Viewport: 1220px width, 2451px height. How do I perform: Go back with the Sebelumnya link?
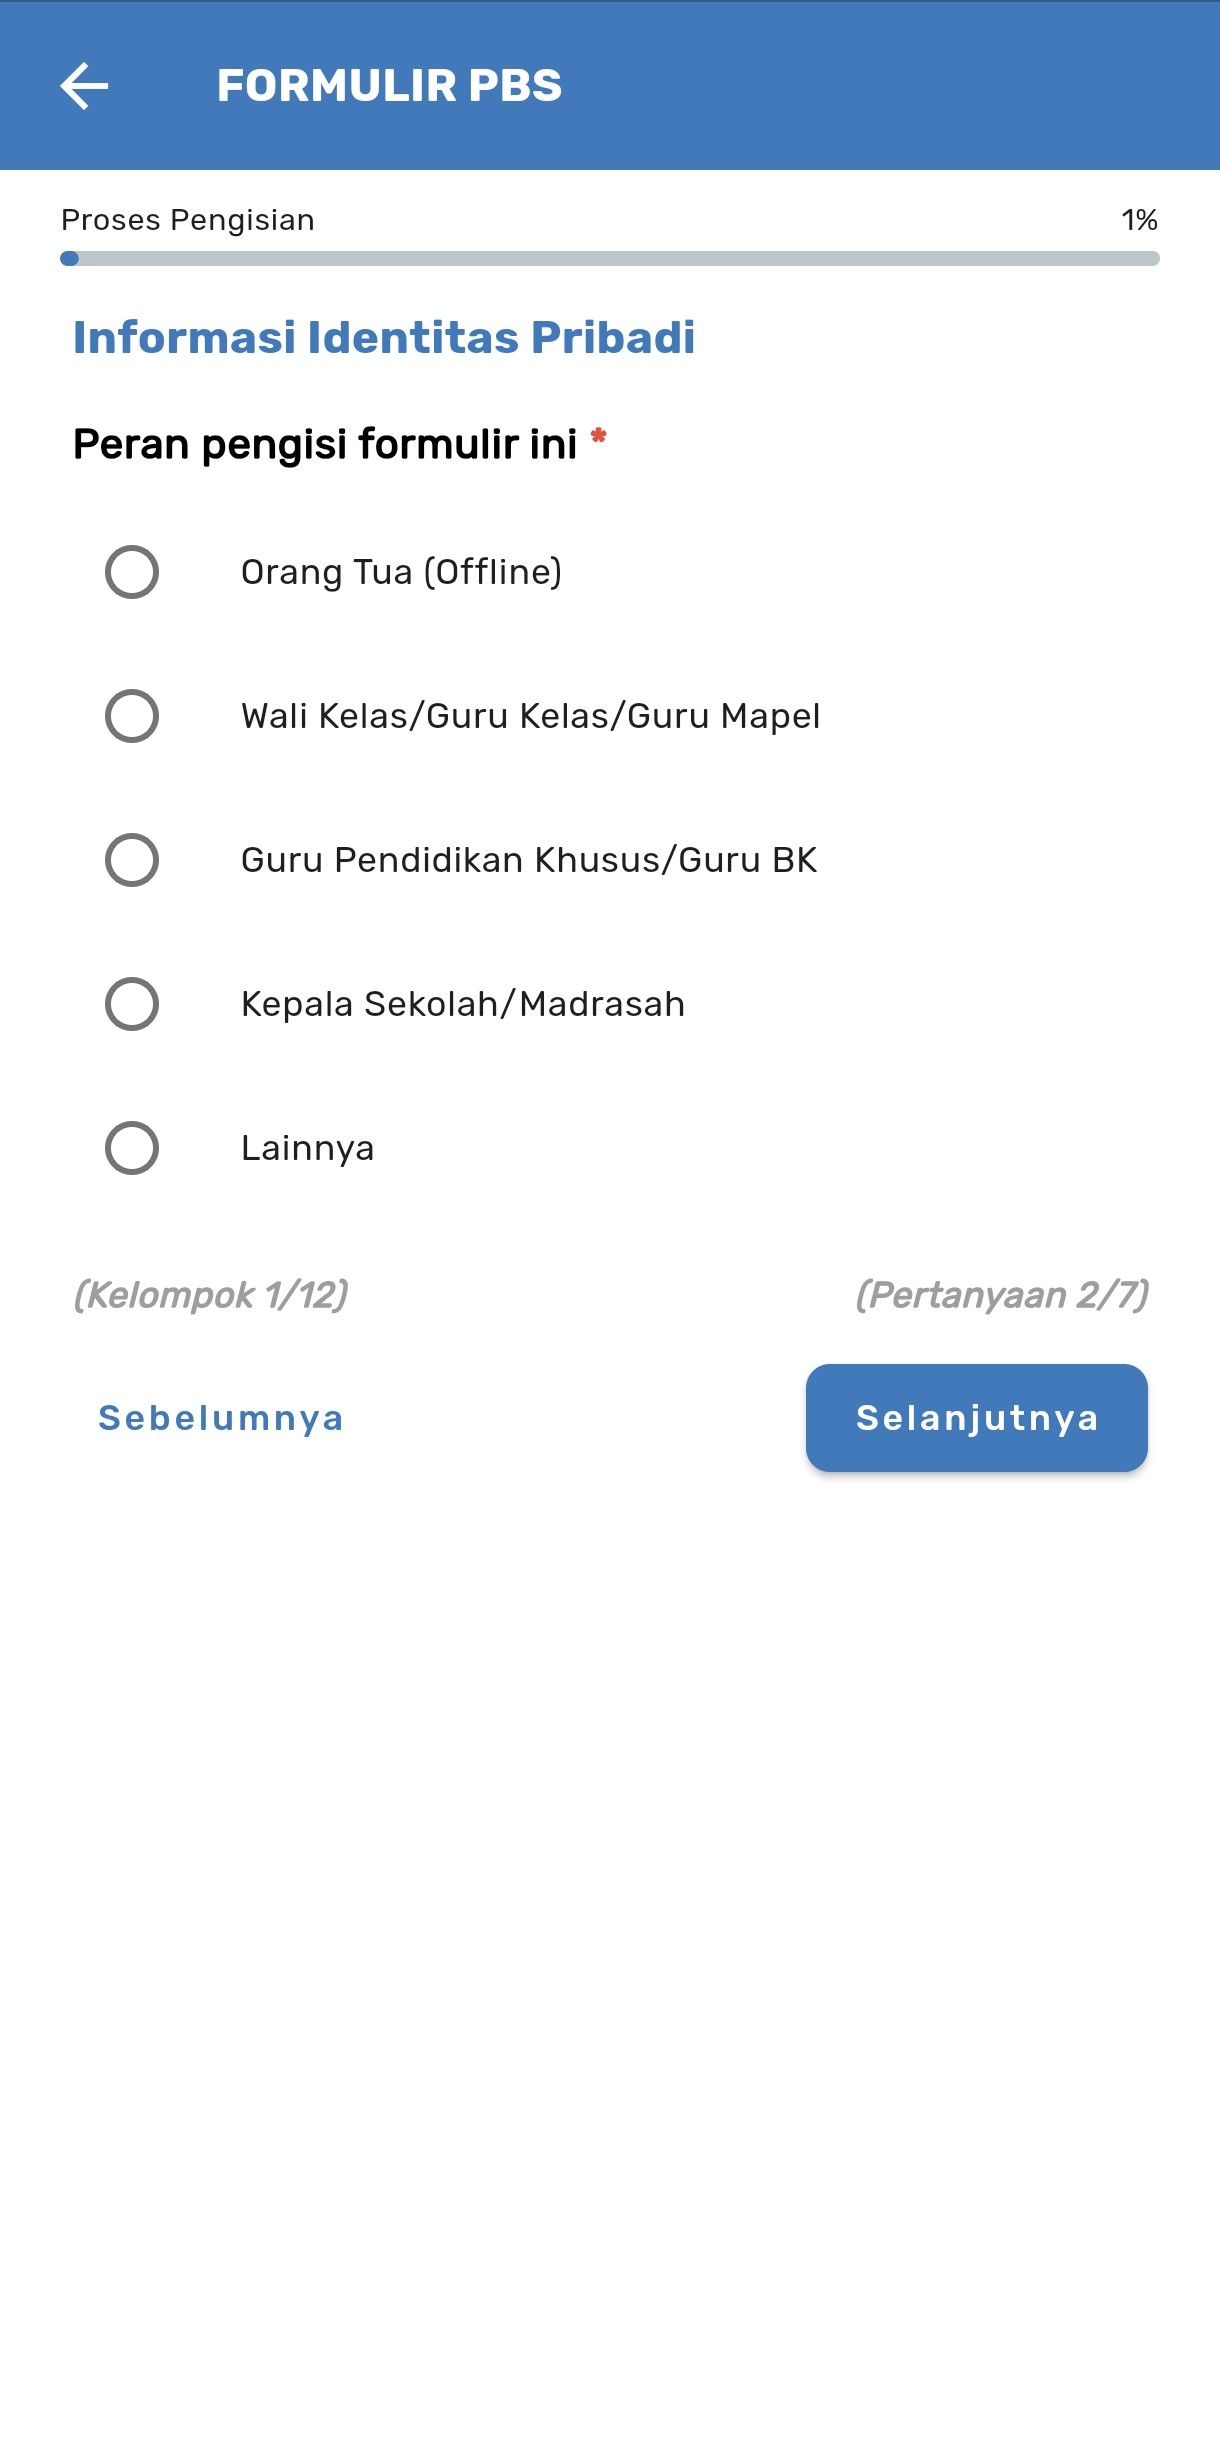[221, 1418]
